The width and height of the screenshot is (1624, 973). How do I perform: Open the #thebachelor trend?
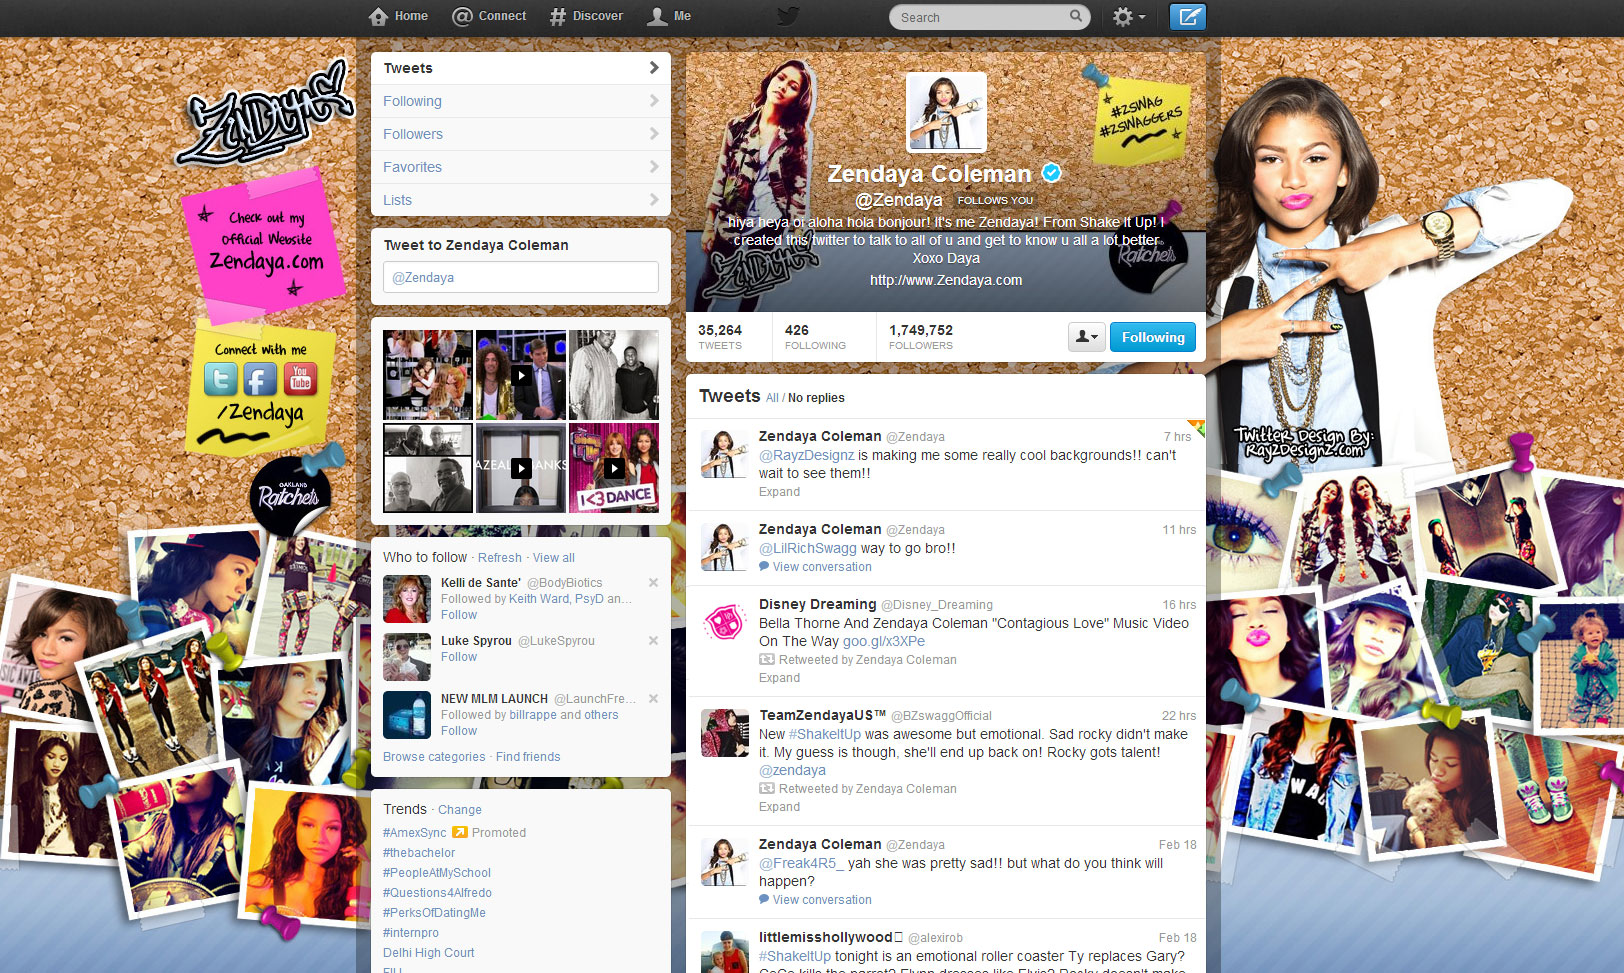[x=419, y=853]
